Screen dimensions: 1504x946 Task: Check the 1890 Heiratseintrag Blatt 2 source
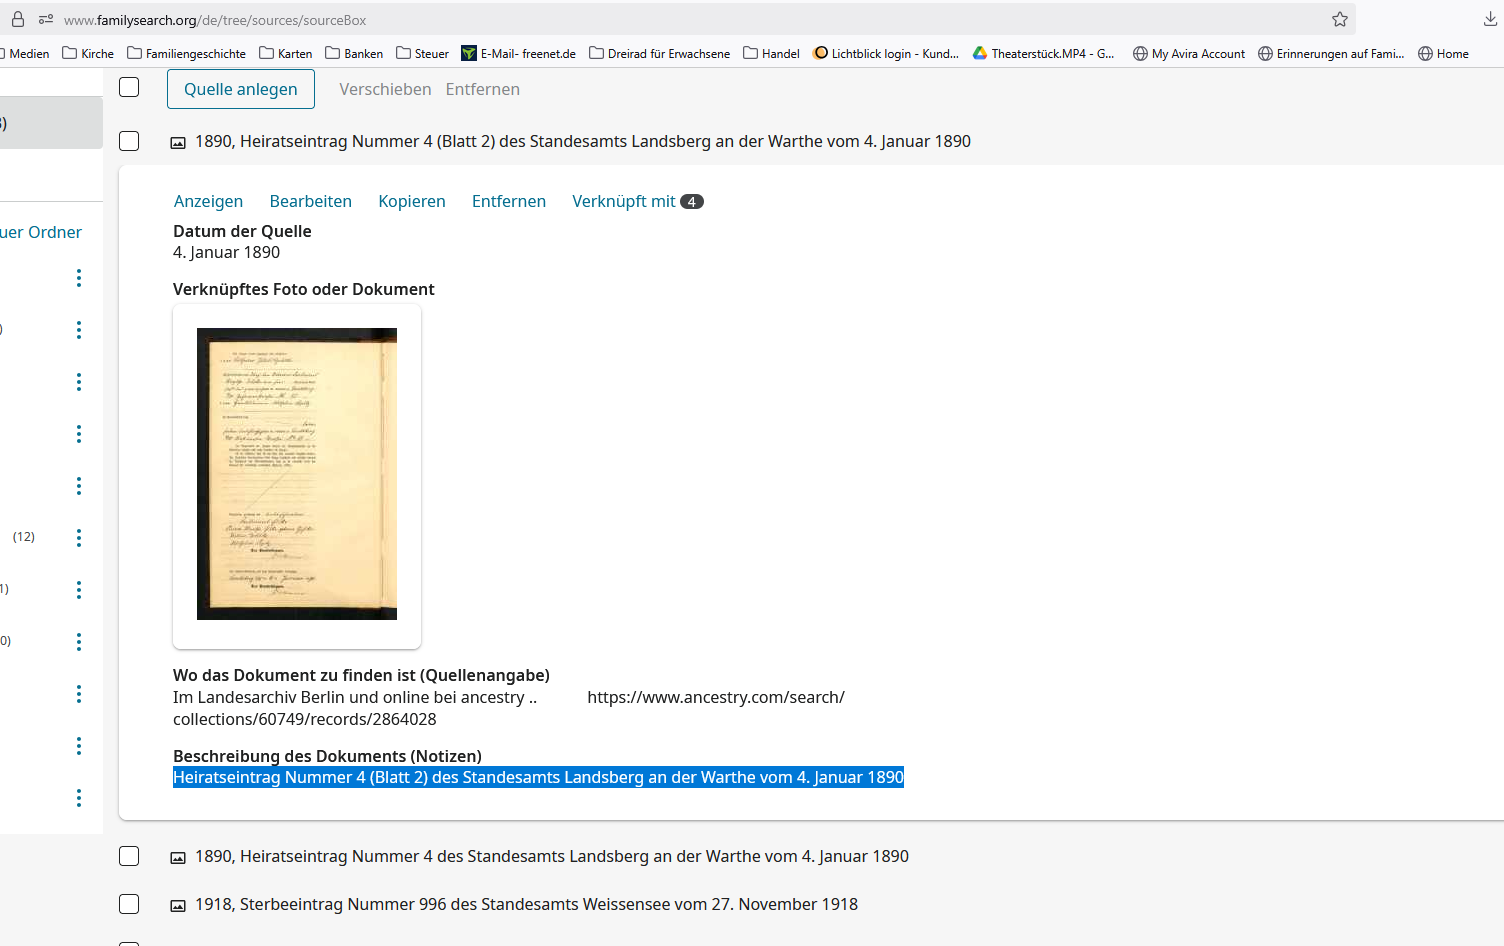[x=129, y=141]
